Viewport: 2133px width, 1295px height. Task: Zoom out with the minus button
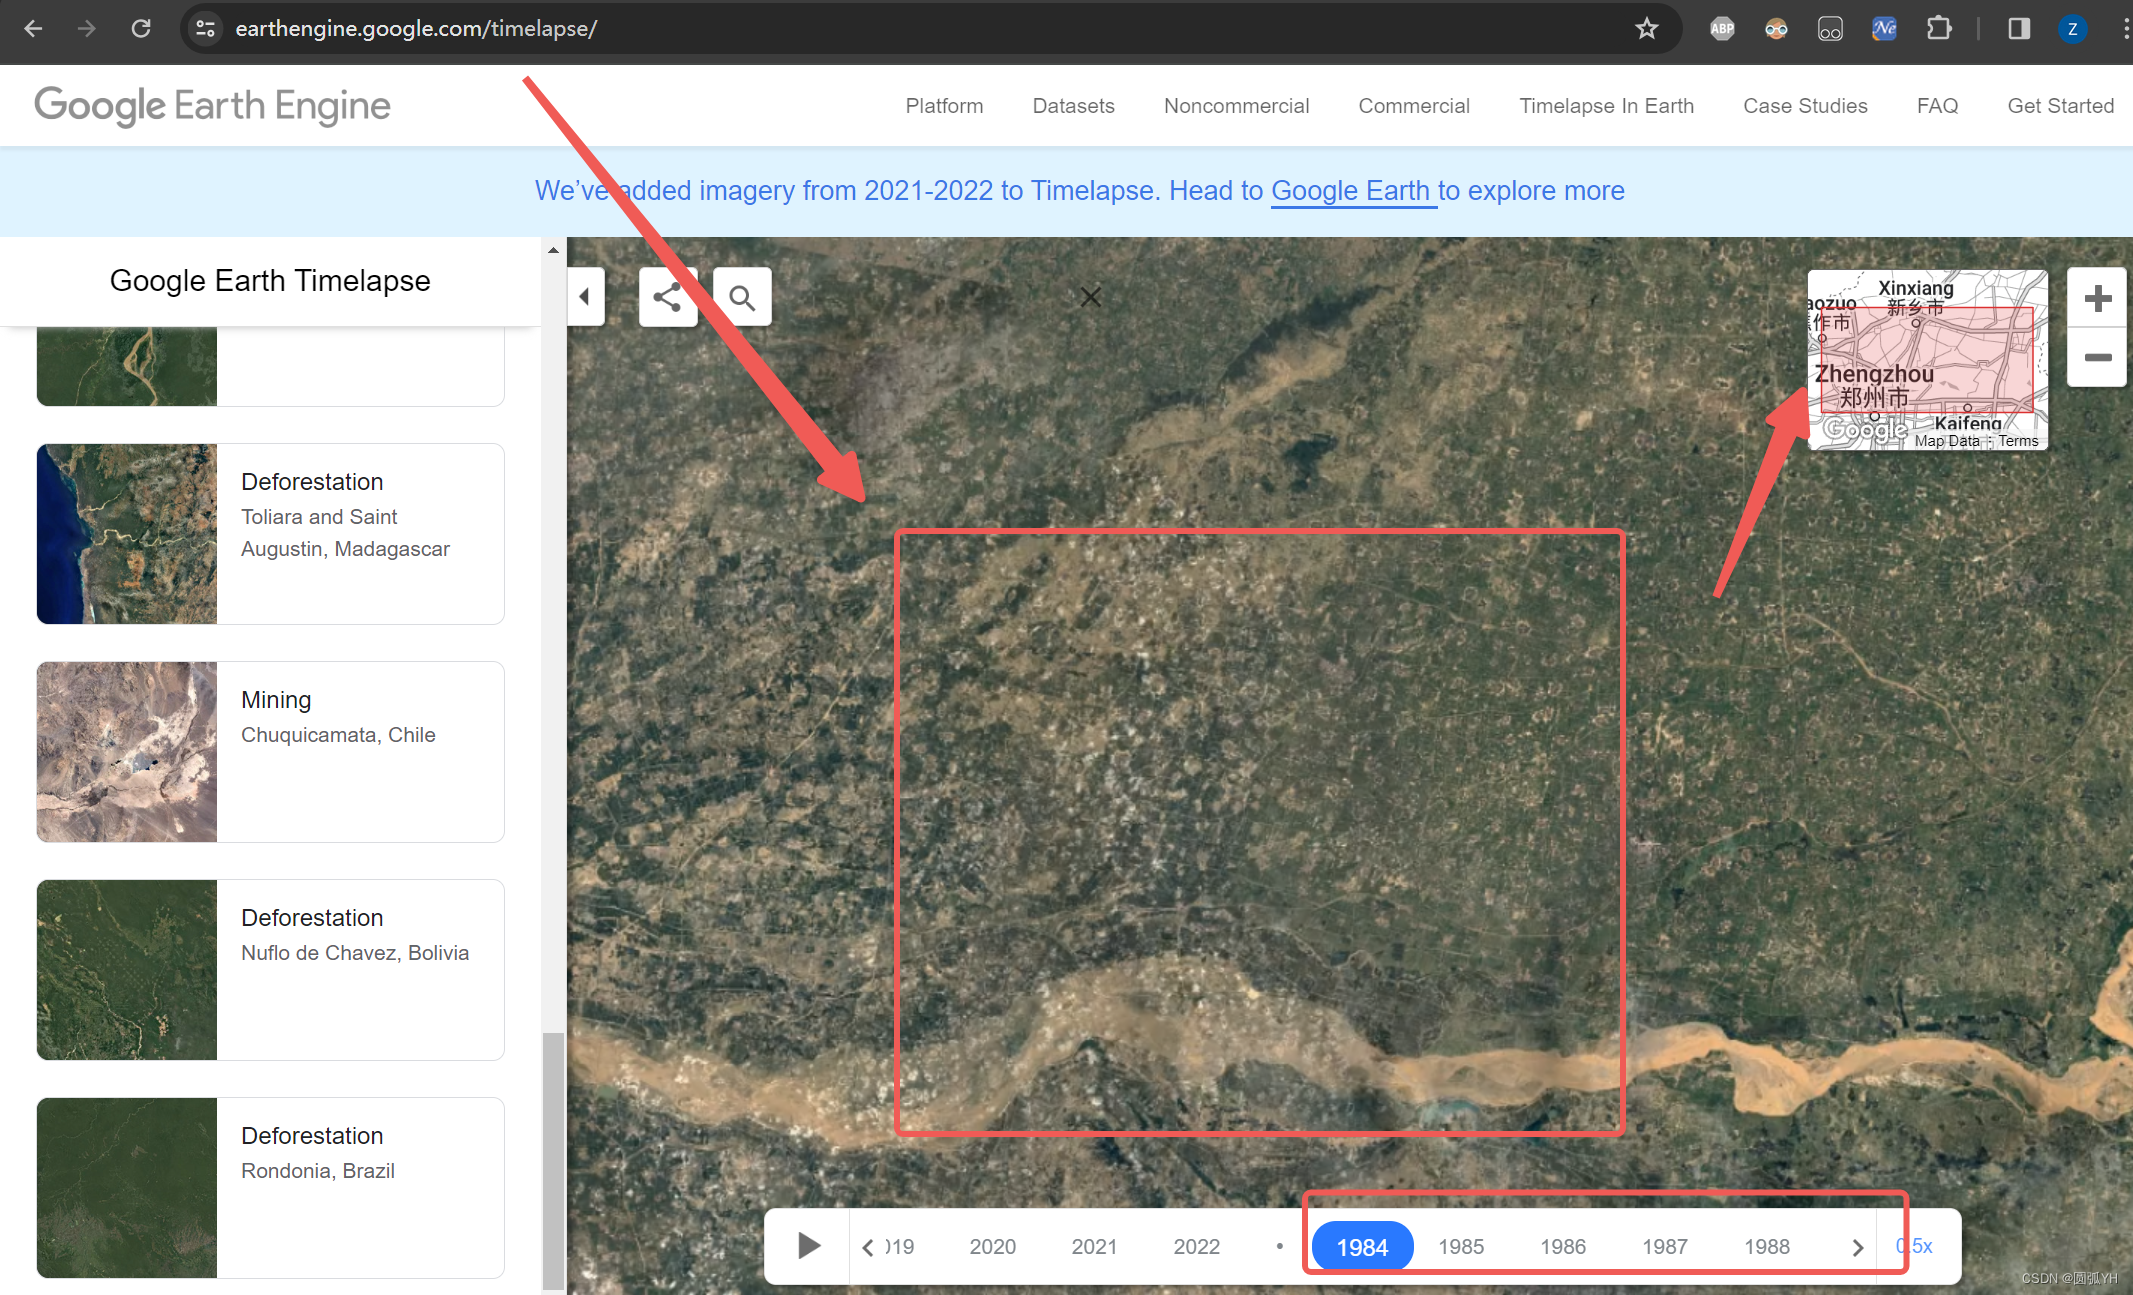pos(2097,357)
